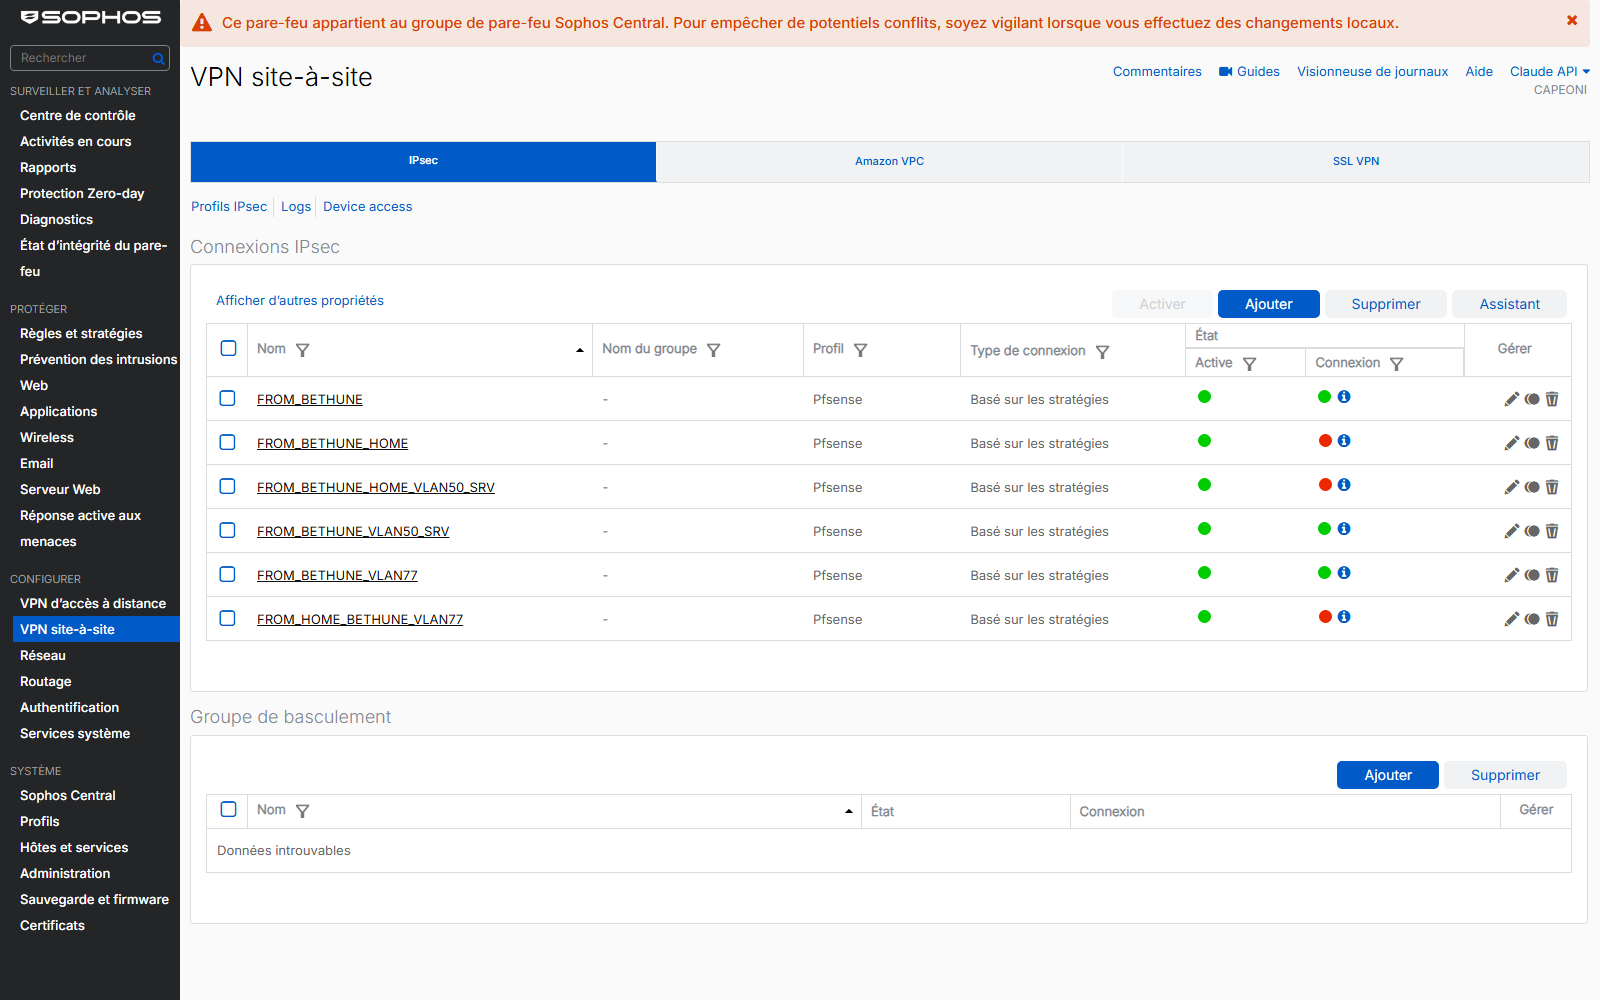Click the icon between pencil and trash for FROM_BETHUNE
This screenshot has height=1000, width=1600.
[x=1532, y=399]
